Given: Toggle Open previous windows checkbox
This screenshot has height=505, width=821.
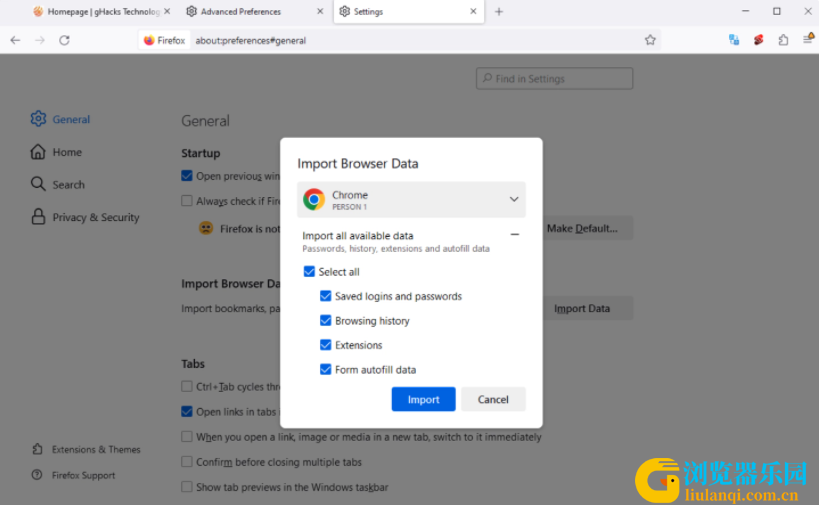Looking at the screenshot, I should tap(187, 175).
